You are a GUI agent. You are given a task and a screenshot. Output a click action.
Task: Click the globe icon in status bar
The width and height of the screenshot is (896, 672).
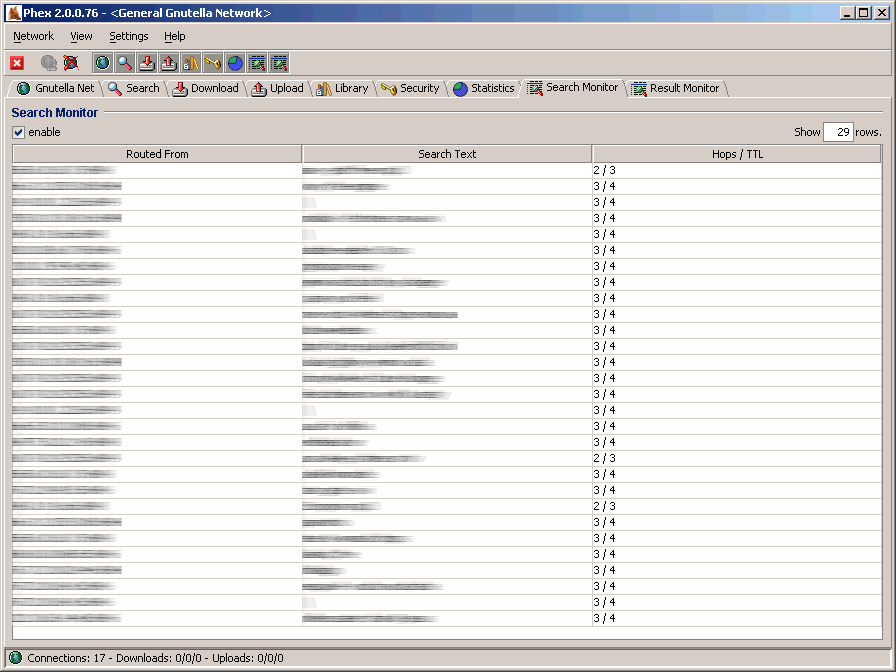point(16,658)
